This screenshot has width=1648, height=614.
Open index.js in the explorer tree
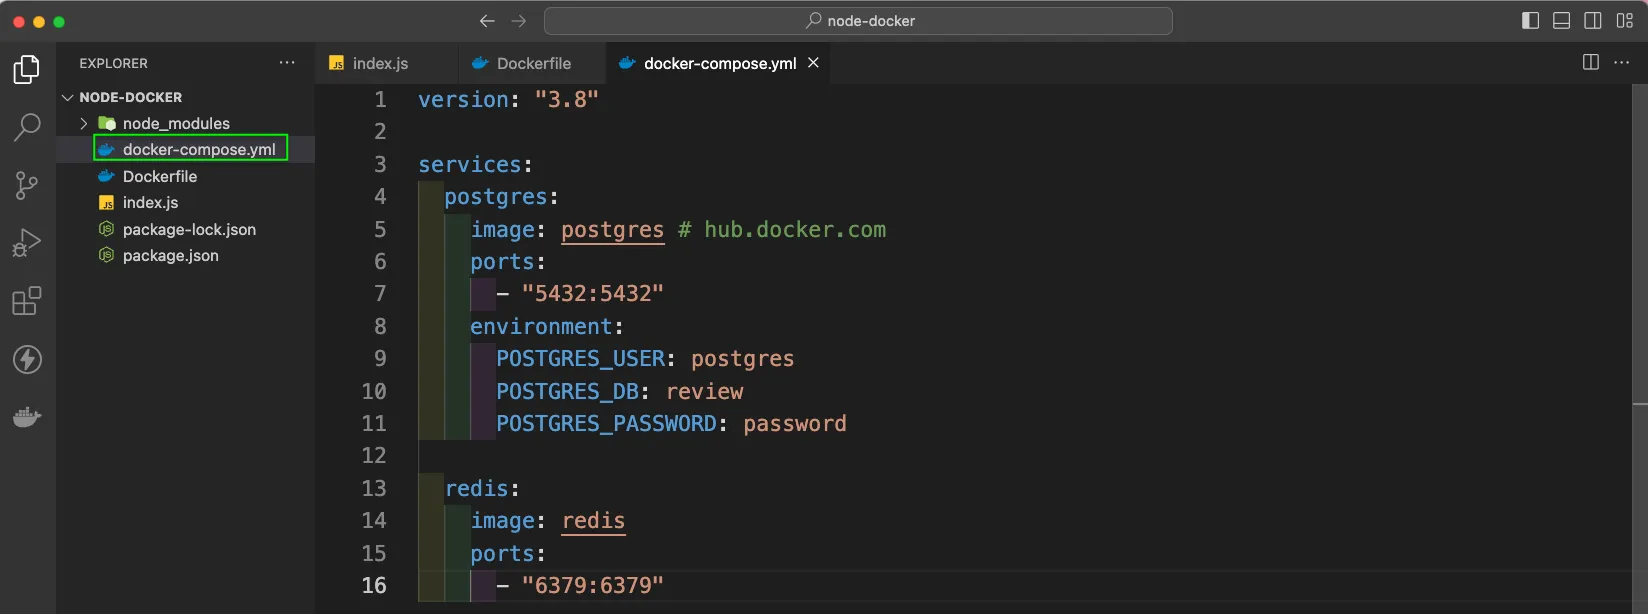click(x=186, y=202)
